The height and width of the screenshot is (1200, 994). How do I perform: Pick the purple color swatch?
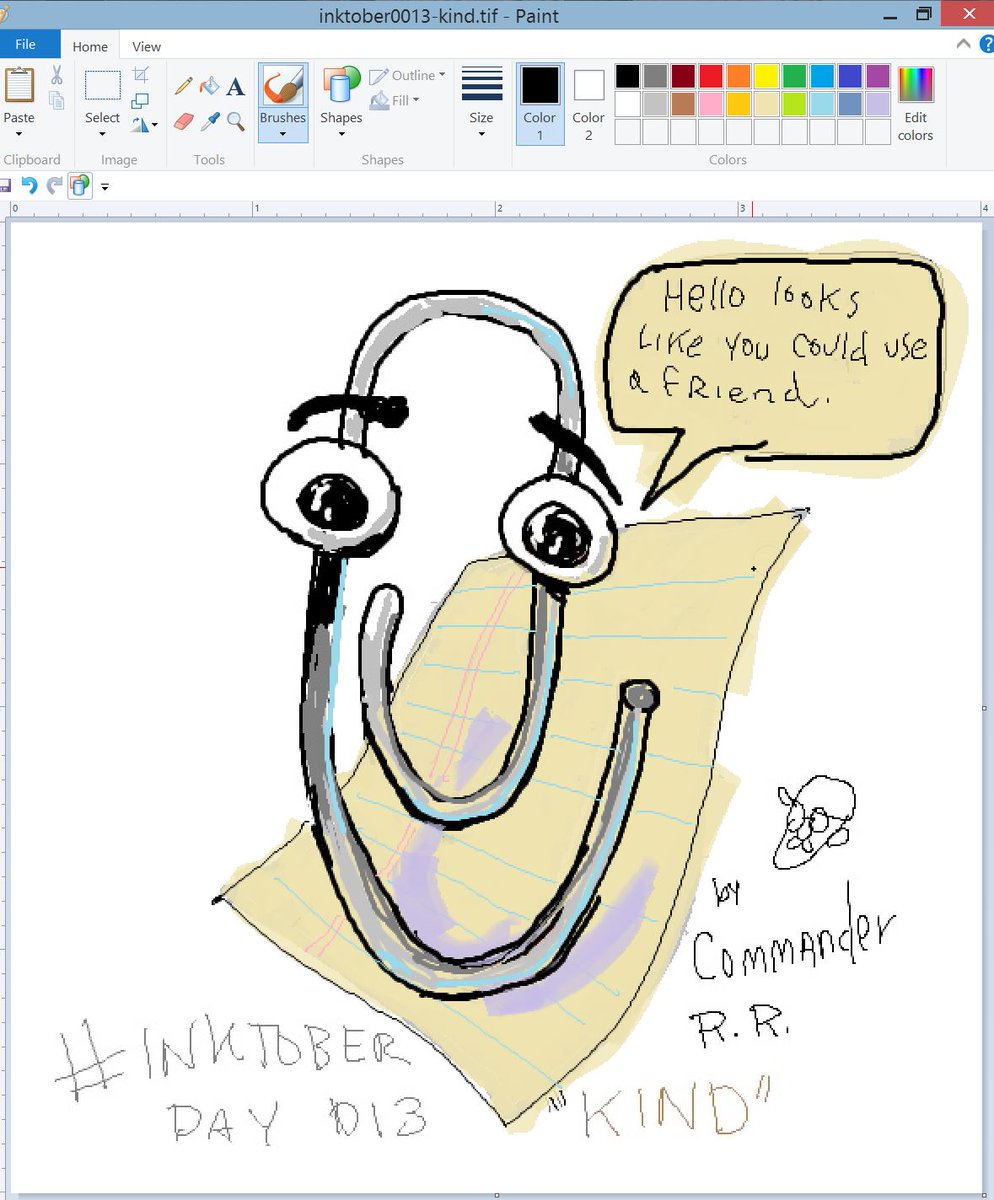tap(878, 76)
